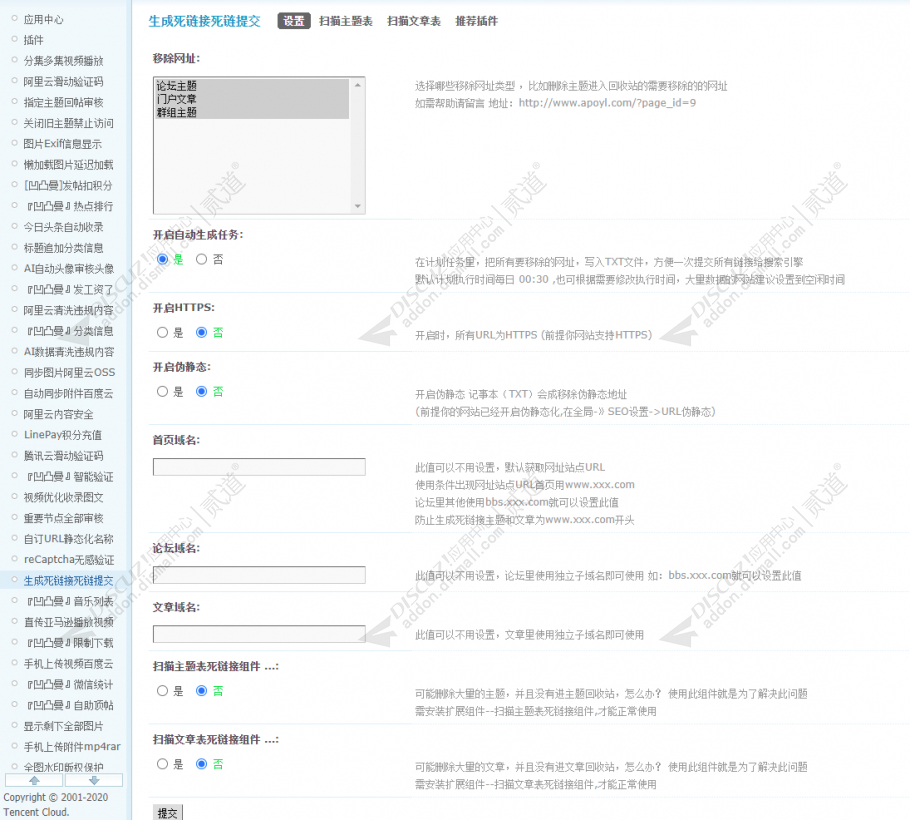The height and width of the screenshot is (820, 910).
Task: Switch to the 扫描主题表 tab
Action: pyautogui.click(x=346, y=21)
